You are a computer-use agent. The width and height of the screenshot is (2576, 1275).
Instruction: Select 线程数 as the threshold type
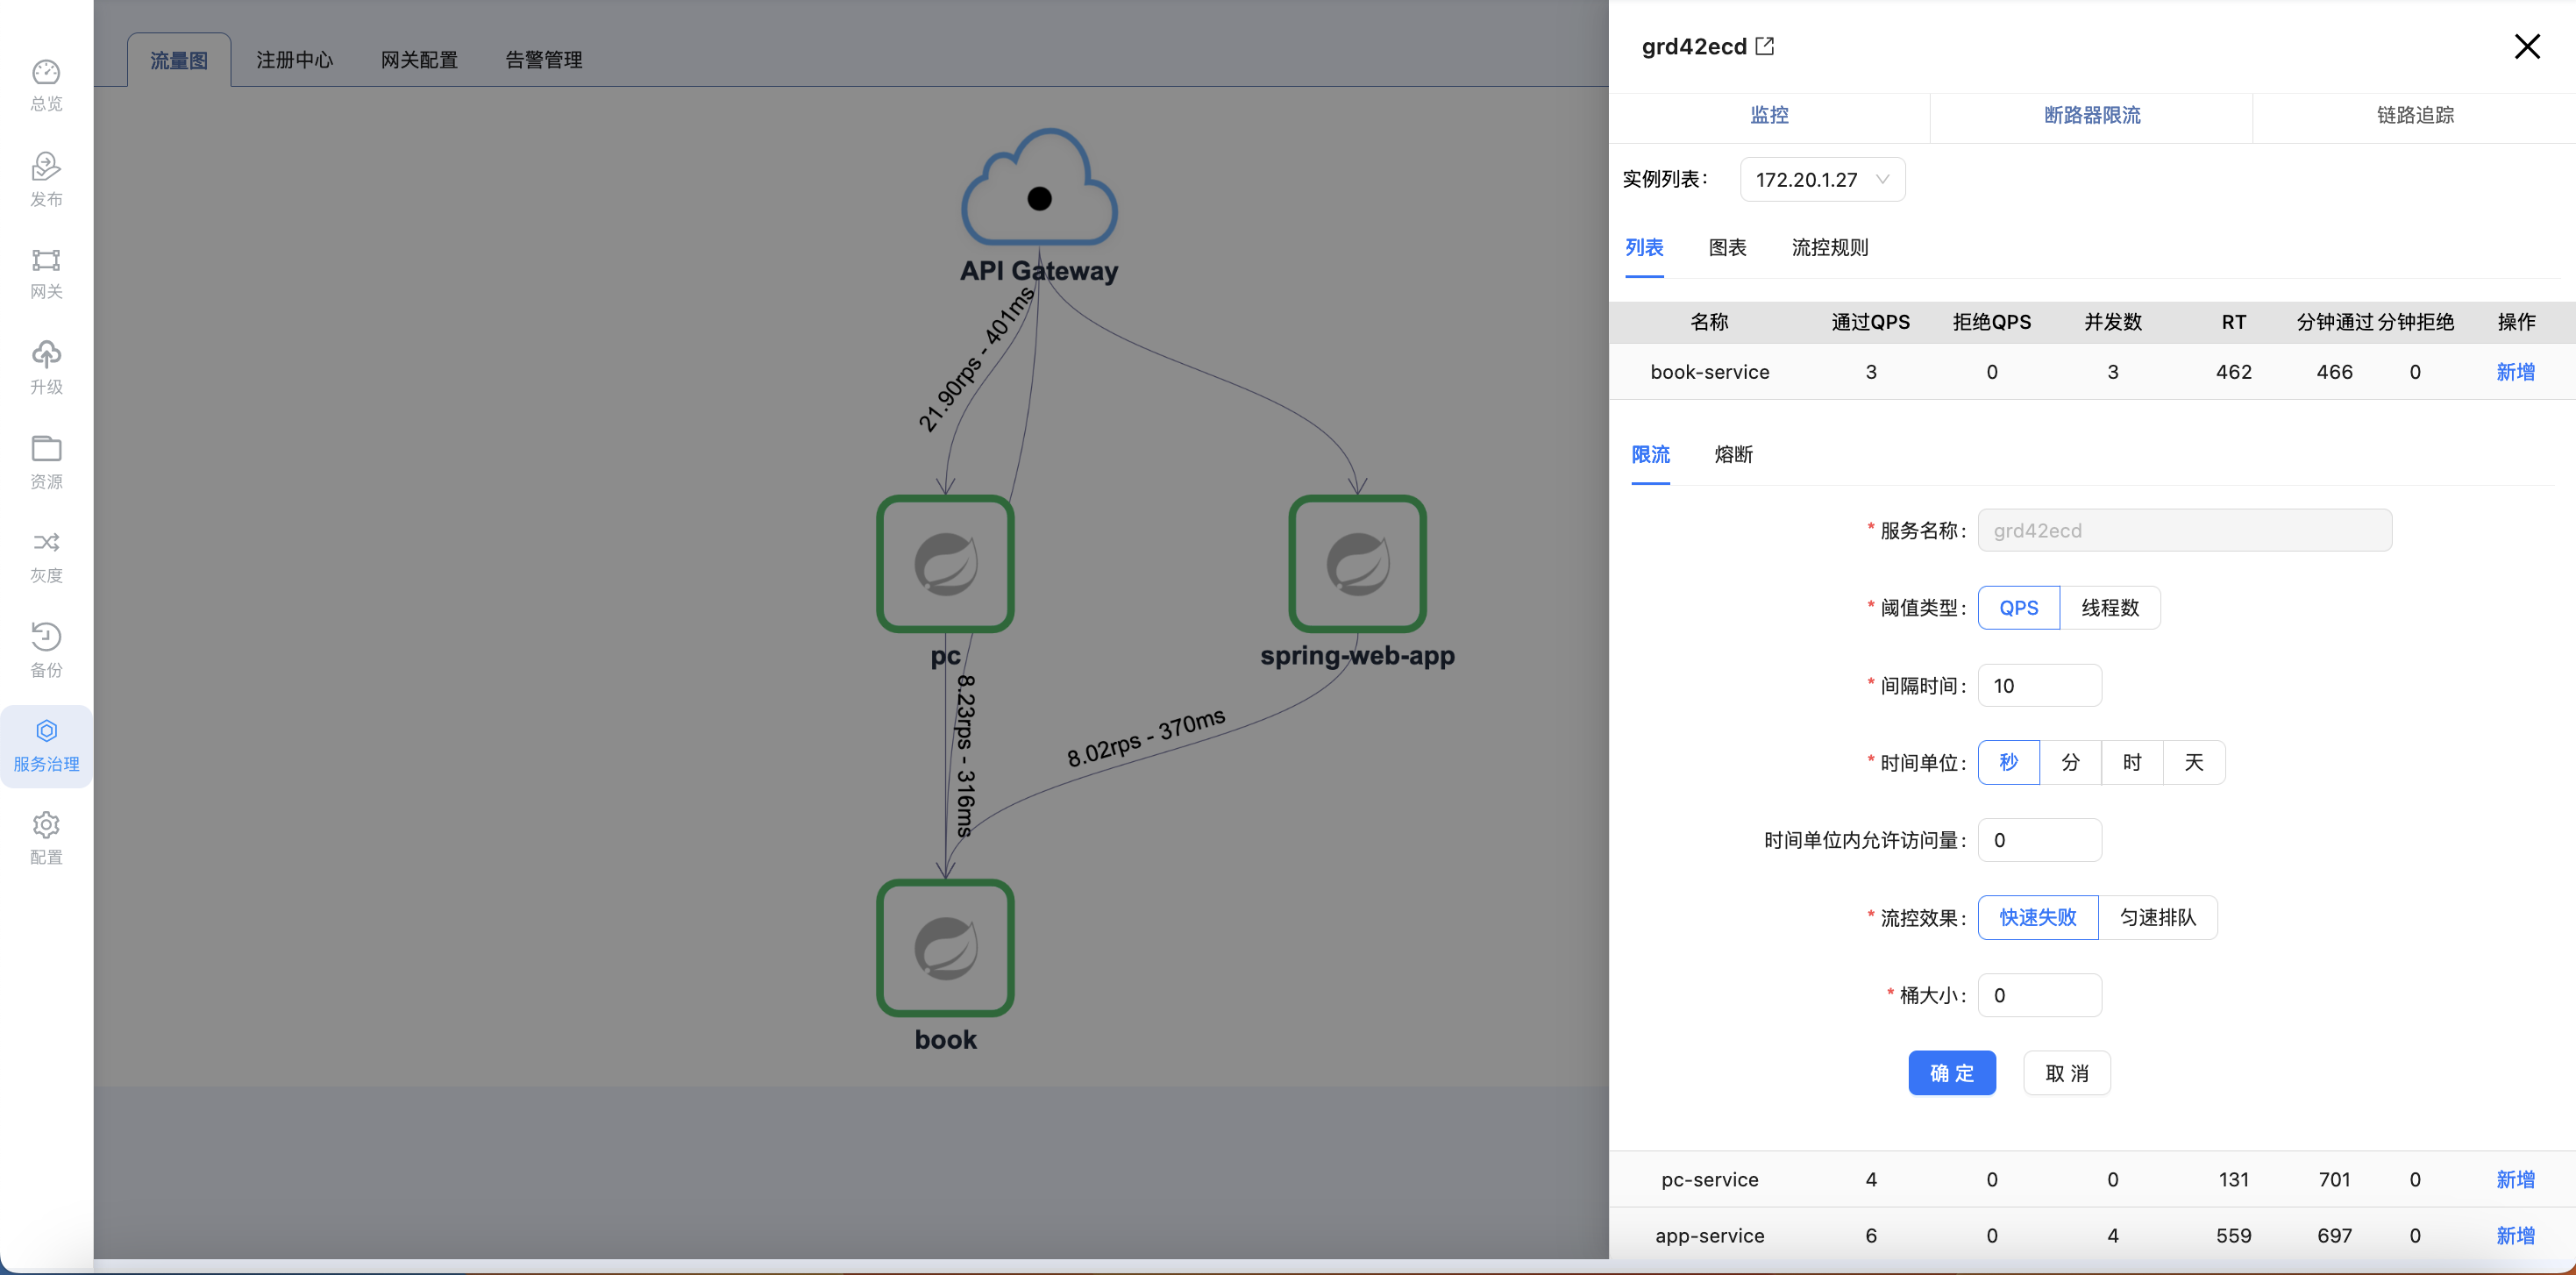point(2110,608)
